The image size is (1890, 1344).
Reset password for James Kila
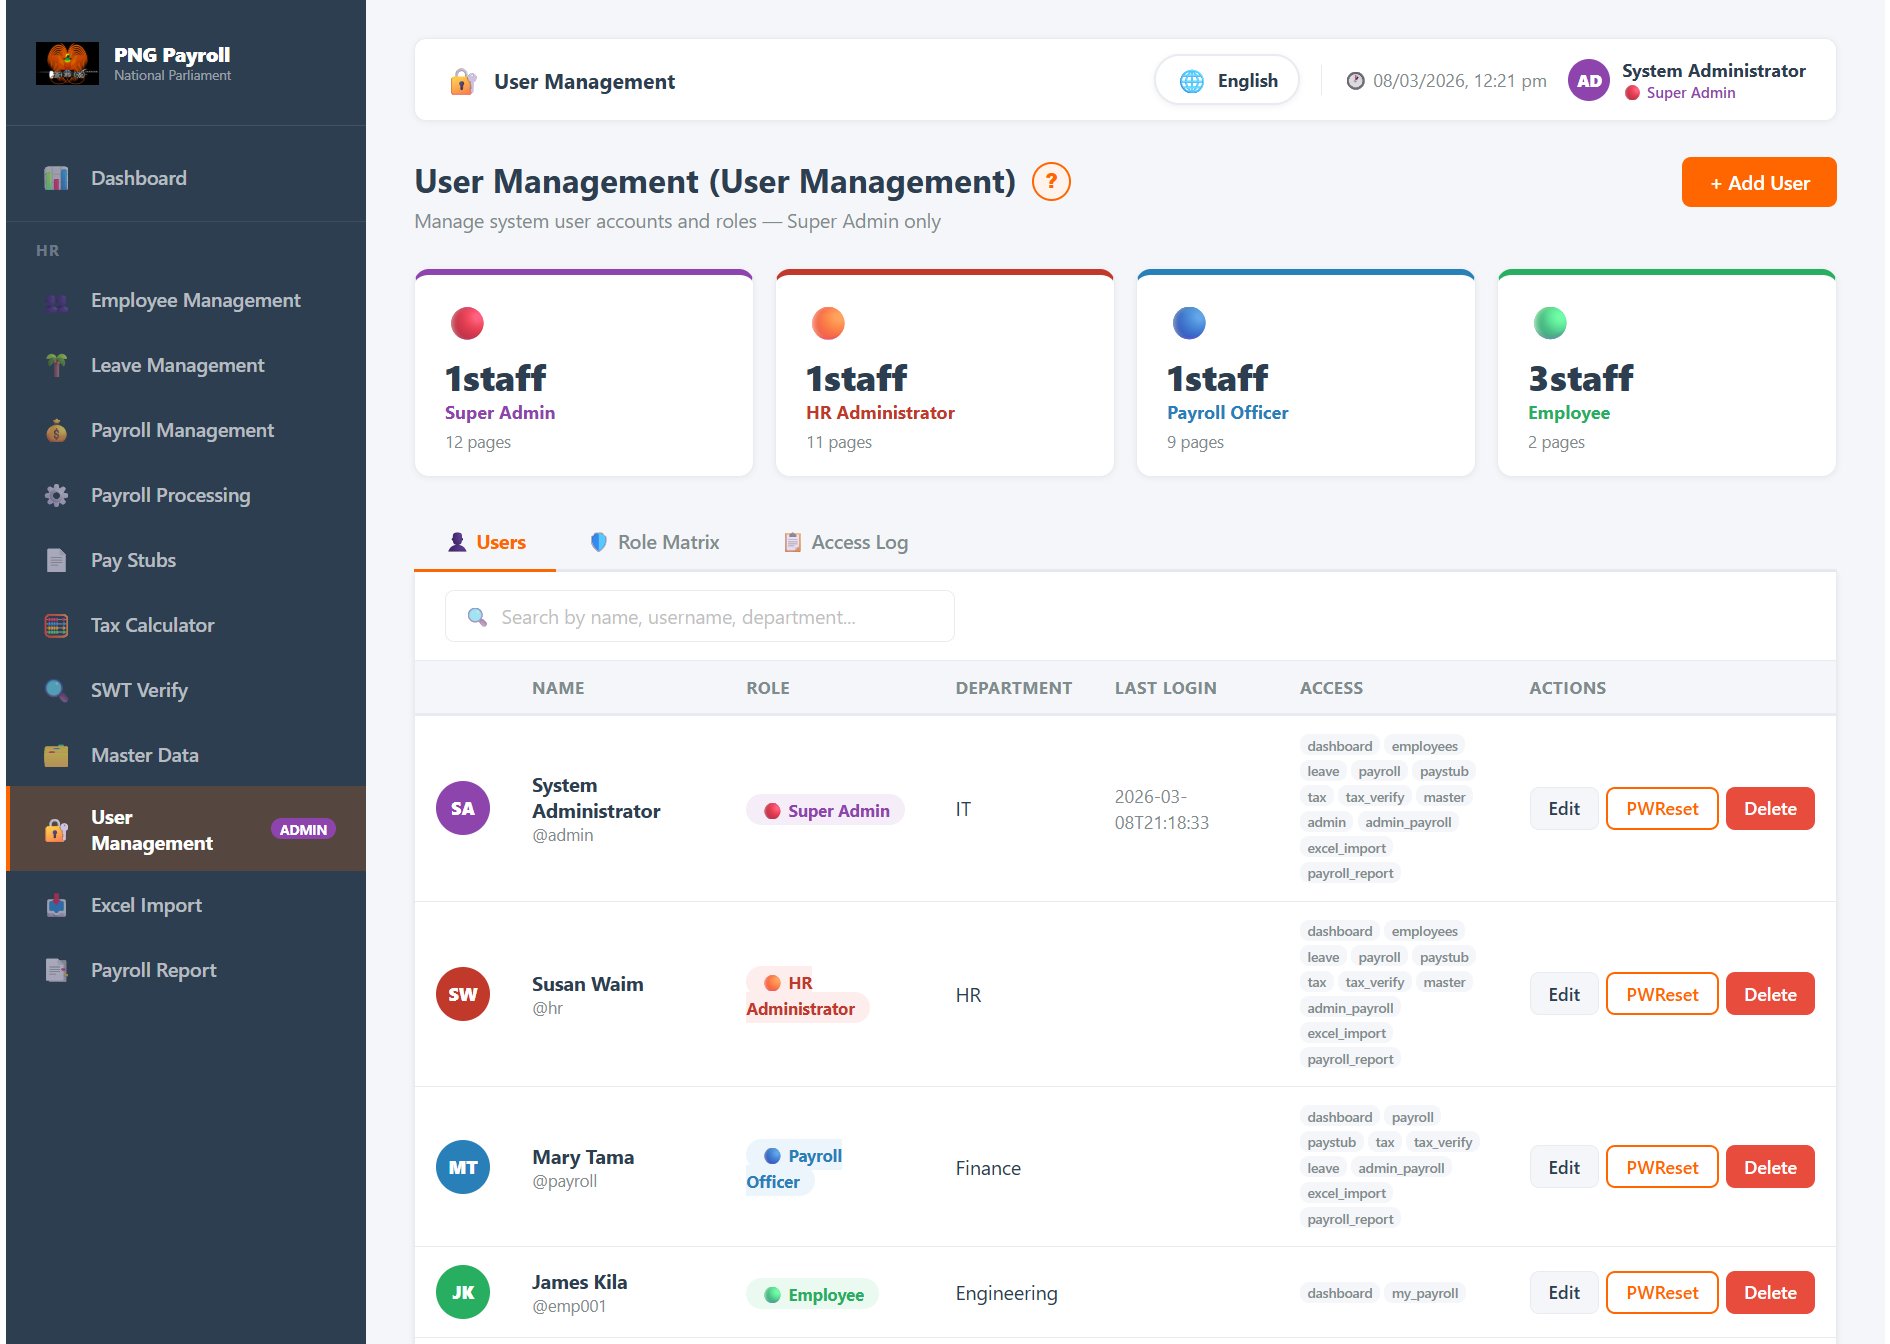pos(1662,1293)
